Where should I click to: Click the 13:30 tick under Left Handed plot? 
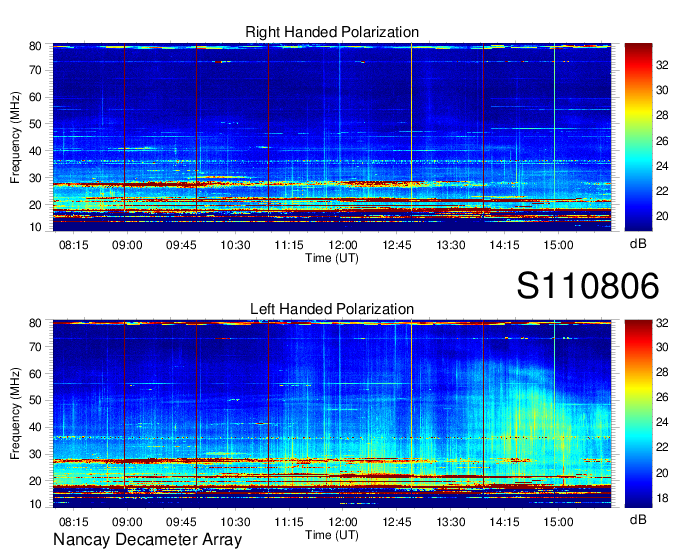point(451,522)
